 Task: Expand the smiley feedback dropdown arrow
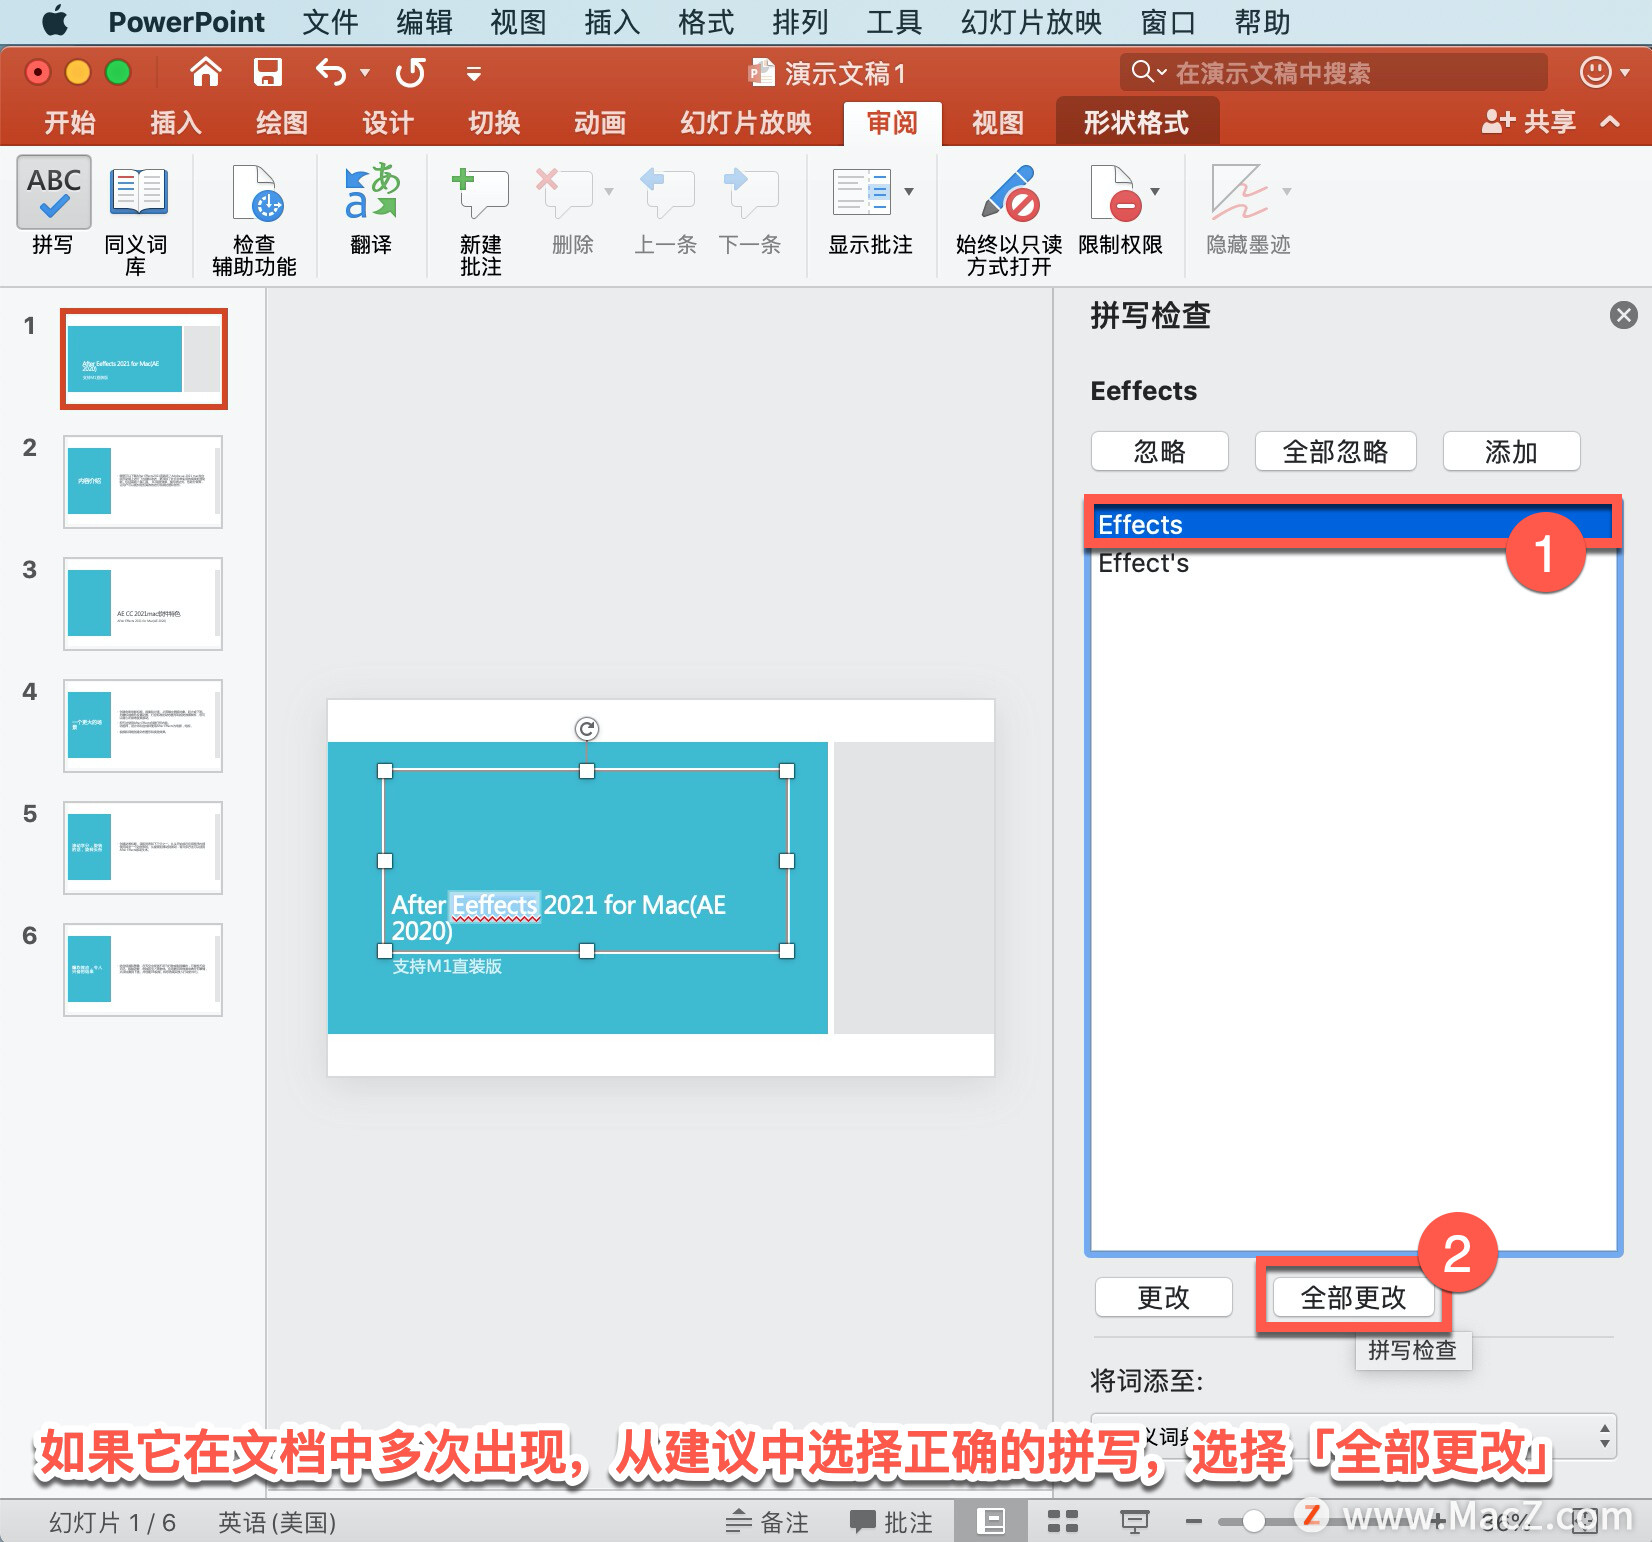[1625, 72]
